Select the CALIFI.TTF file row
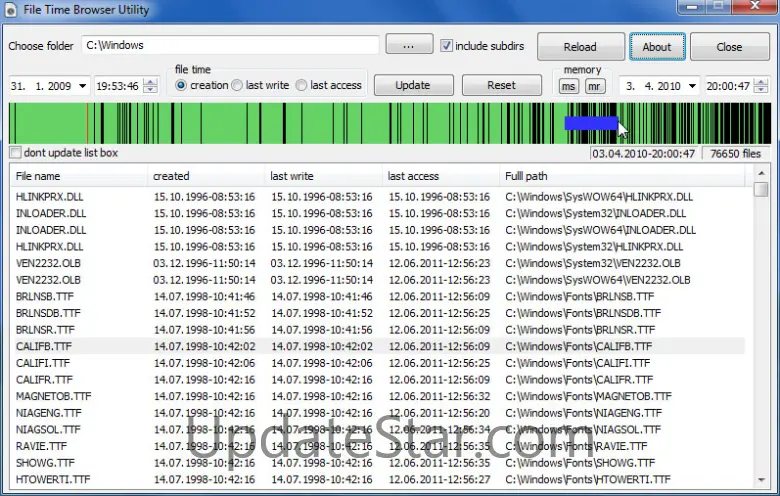Viewport: 780px width, 496px height. pyautogui.click(x=378, y=363)
